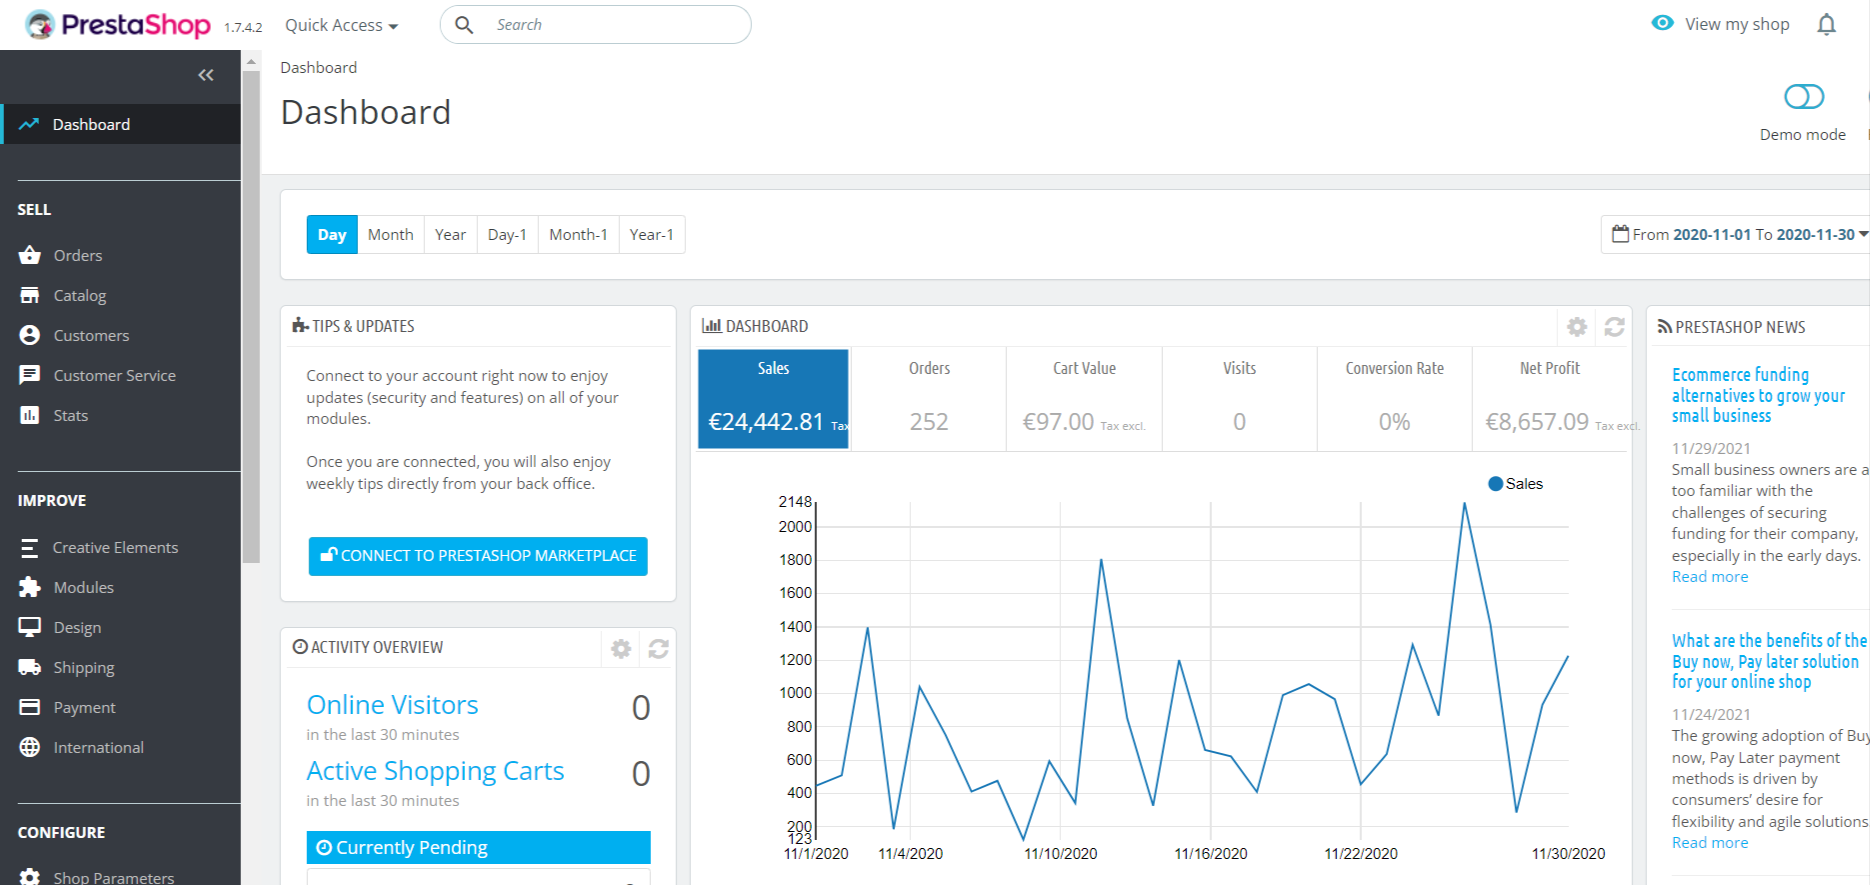1870x885 pixels.
Task: Click the Catalog store icon
Action: pyautogui.click(x=30, y=295)
